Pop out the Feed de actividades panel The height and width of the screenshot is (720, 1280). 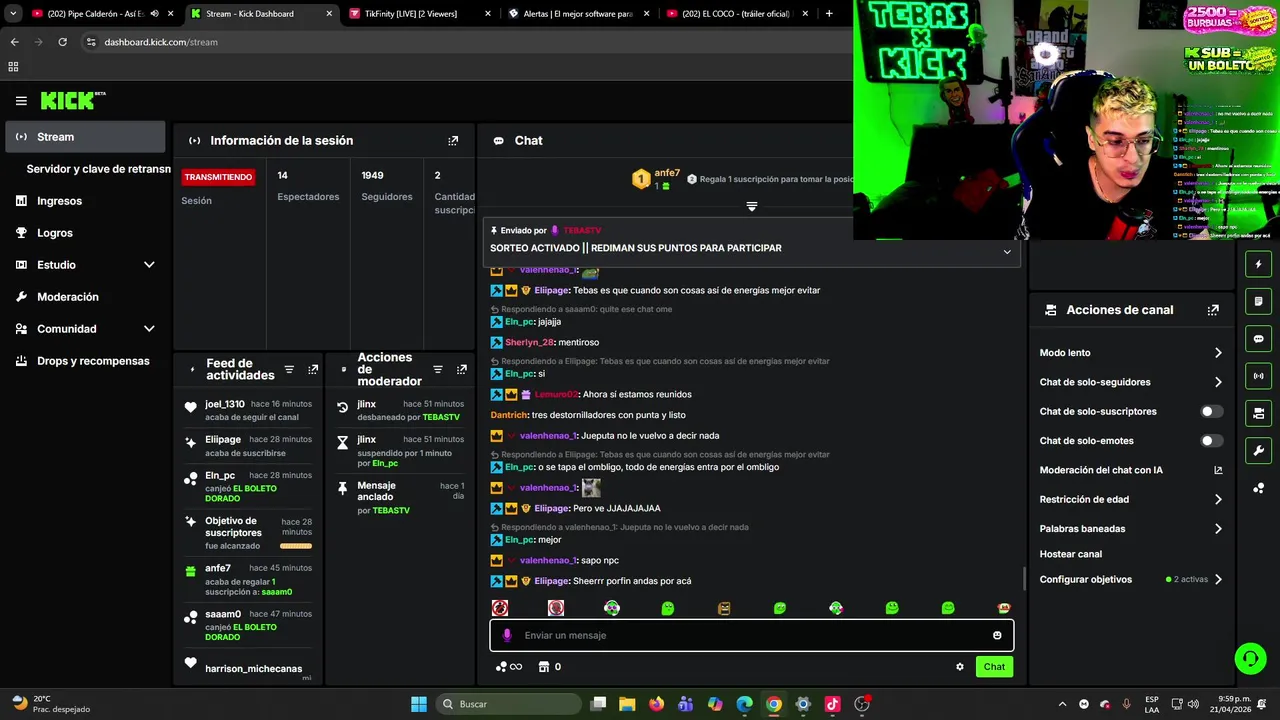pos(313,370)
